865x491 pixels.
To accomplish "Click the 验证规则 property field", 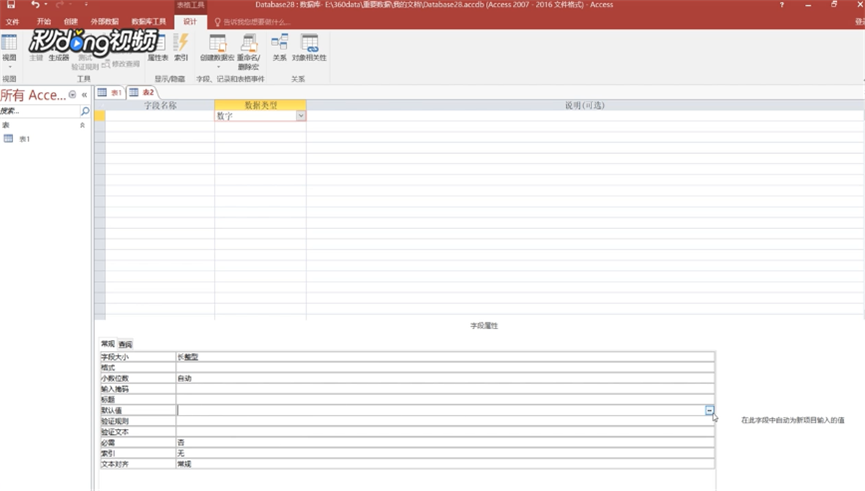I will tap(445, 421).
